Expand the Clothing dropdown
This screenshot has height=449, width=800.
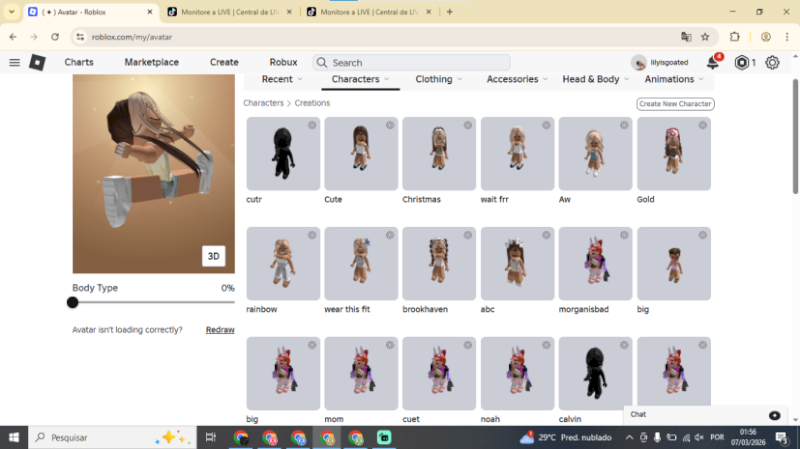(439, 79)
